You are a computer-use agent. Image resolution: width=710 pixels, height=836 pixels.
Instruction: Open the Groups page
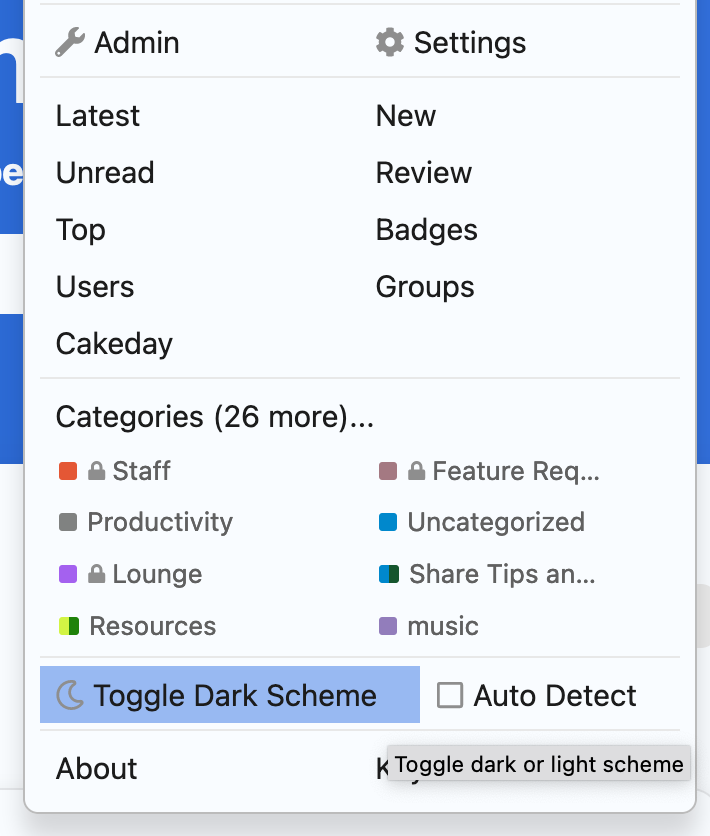pos(425,287)
